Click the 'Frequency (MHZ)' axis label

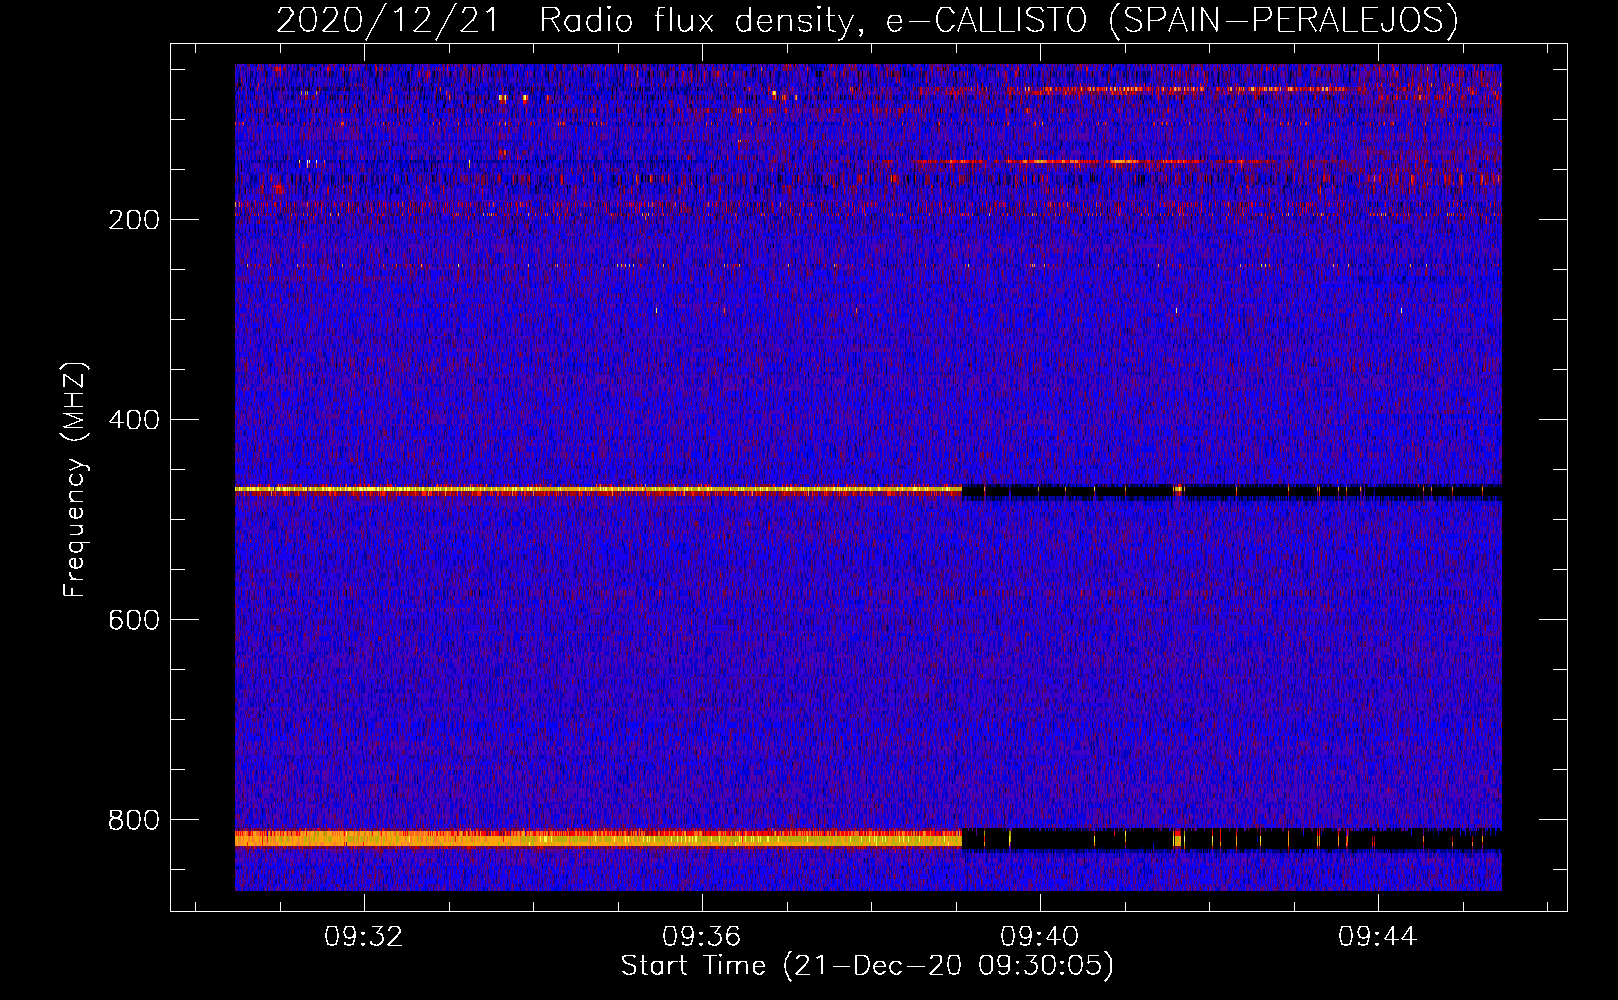(x=75, y=480)
